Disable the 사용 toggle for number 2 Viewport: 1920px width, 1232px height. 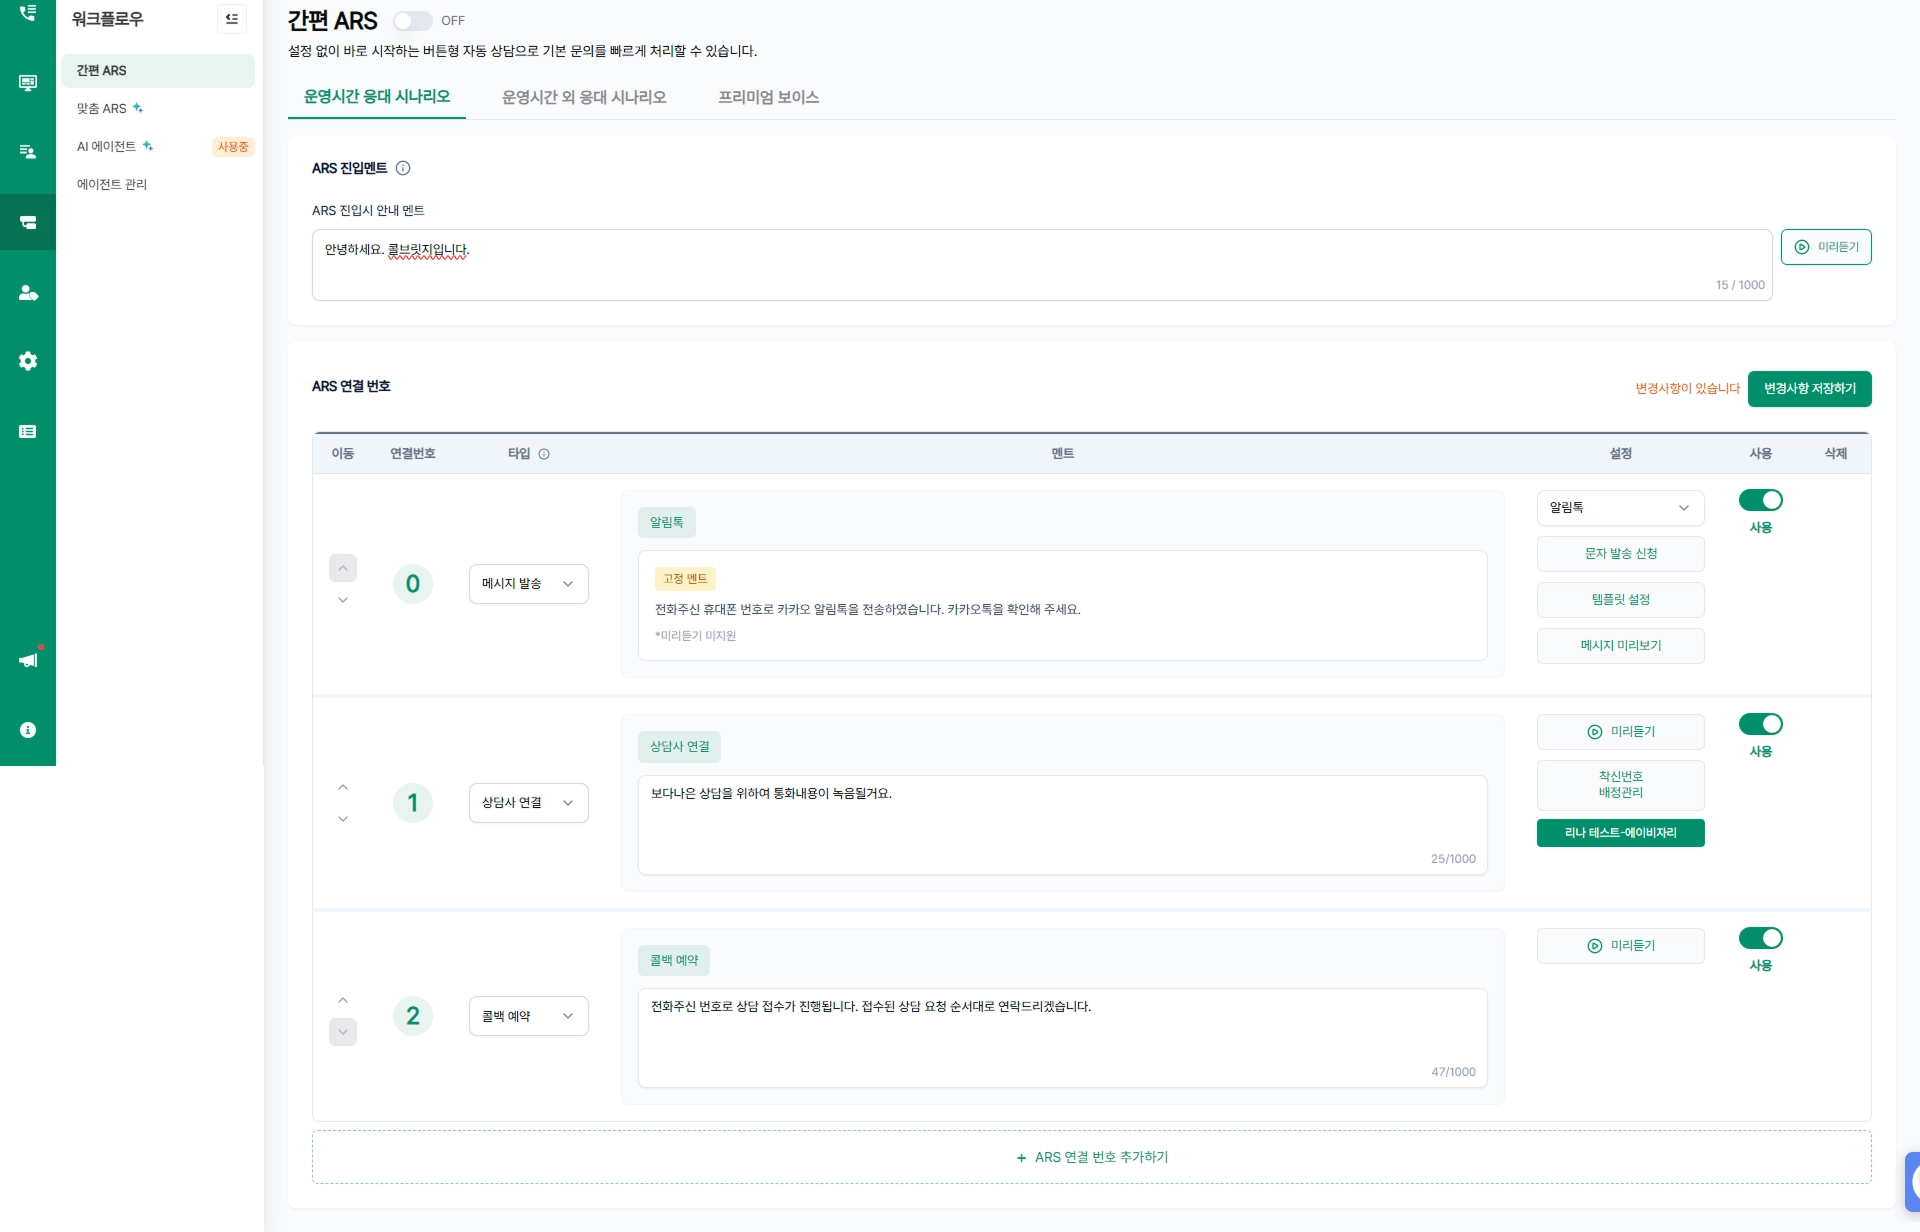1760,938
